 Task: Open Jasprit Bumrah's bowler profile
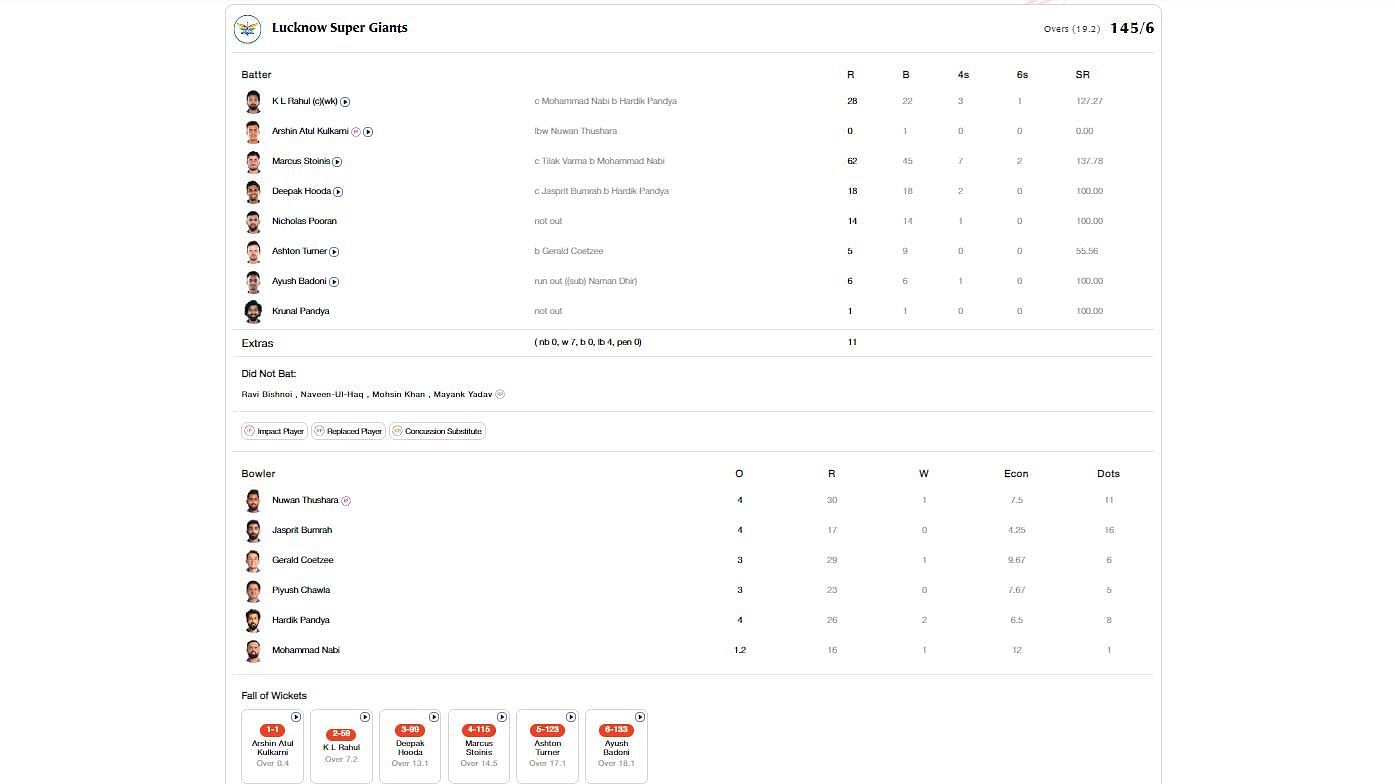[301, 530]
